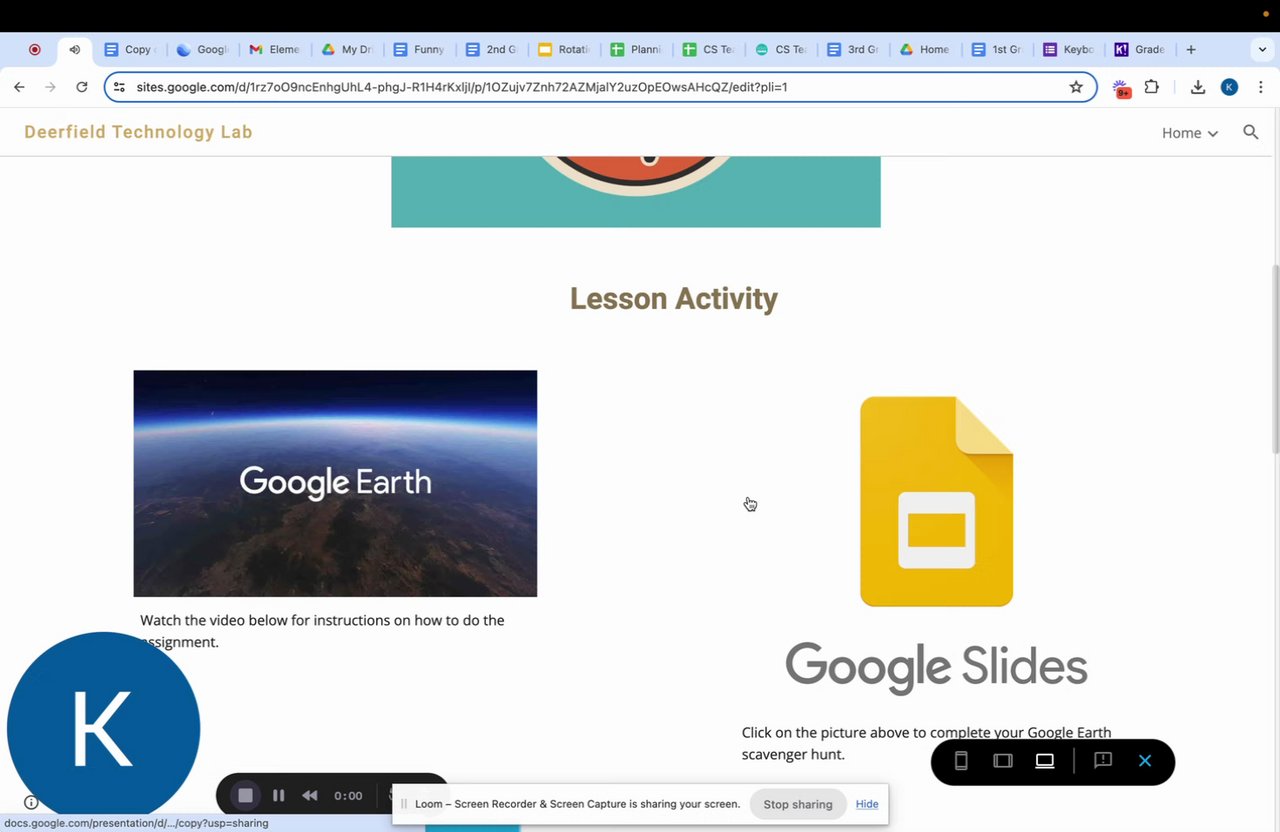Open the Google Slides scavenger hunt picture

tap(936, 543)
